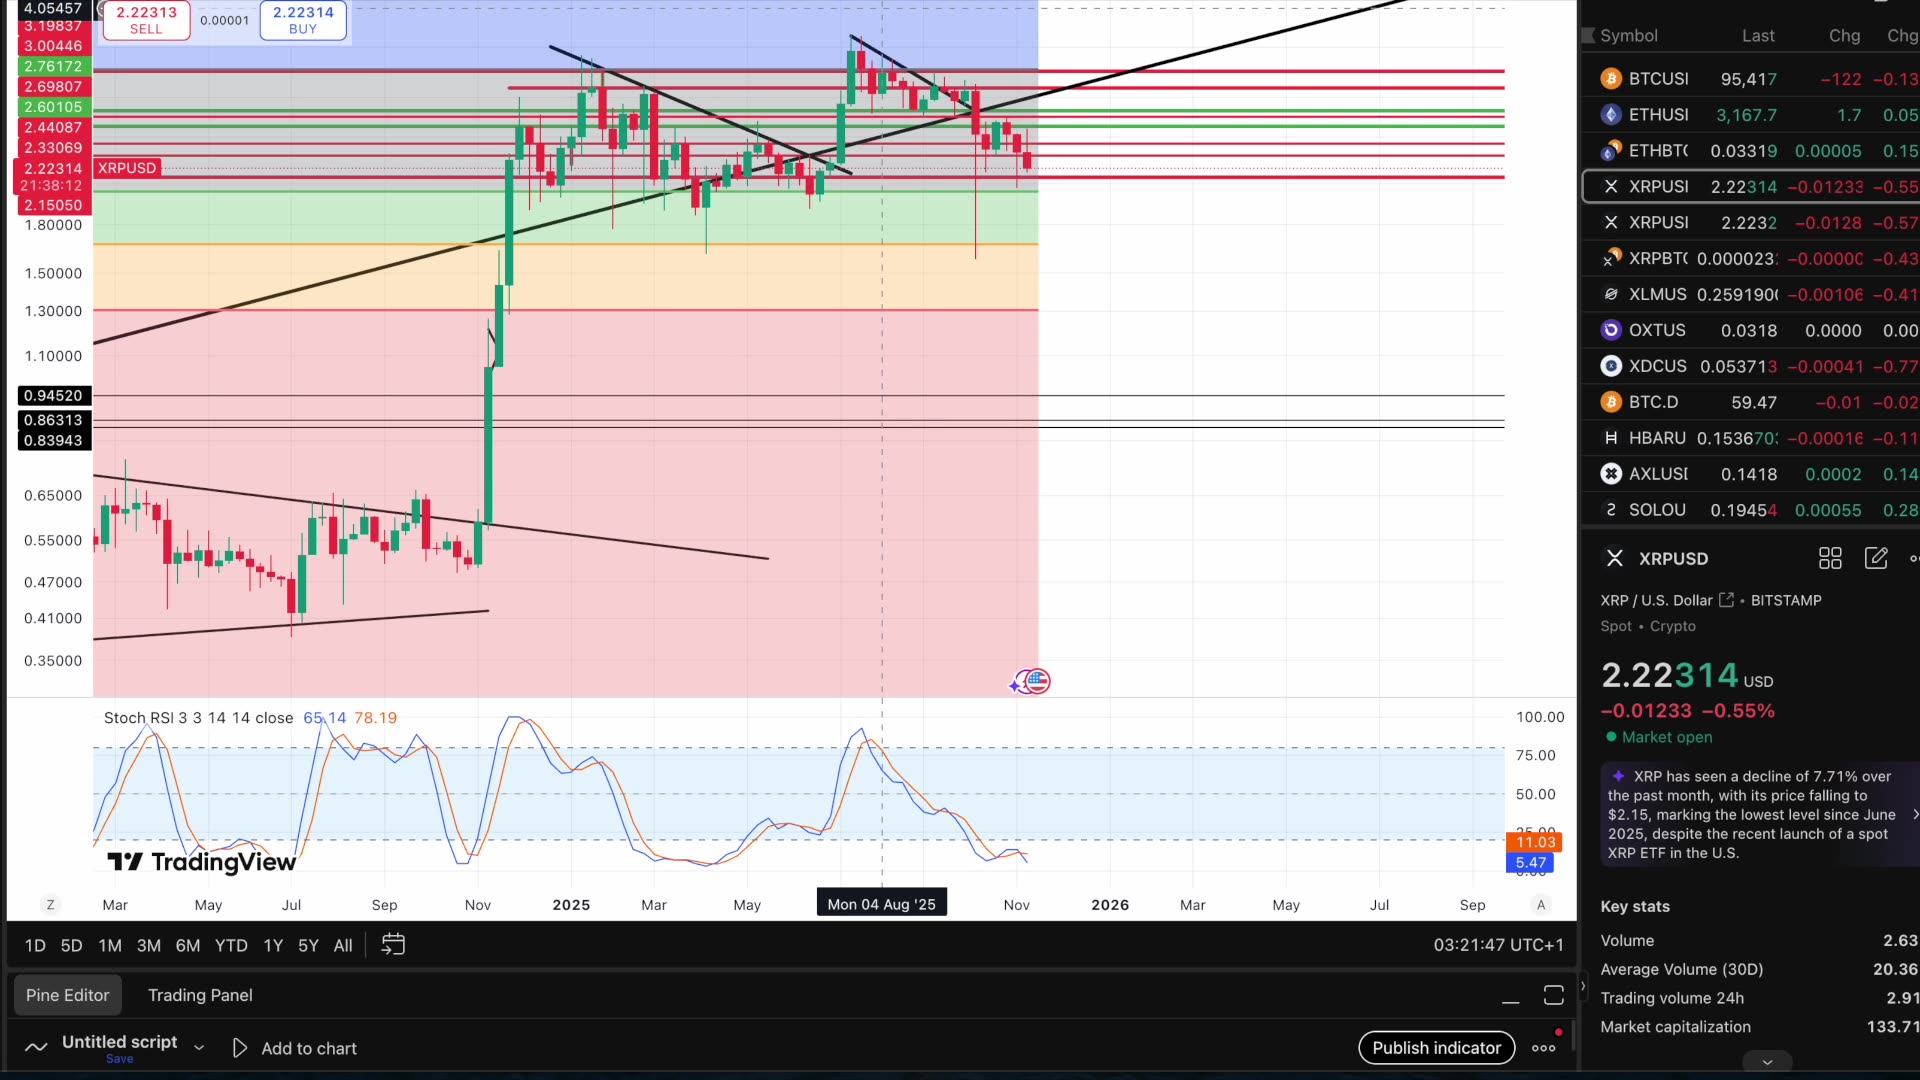This screenshot has height=1080, width=1920.
Task: Click the edit note icon for XRPUSD
Action: coord(1876,558)
